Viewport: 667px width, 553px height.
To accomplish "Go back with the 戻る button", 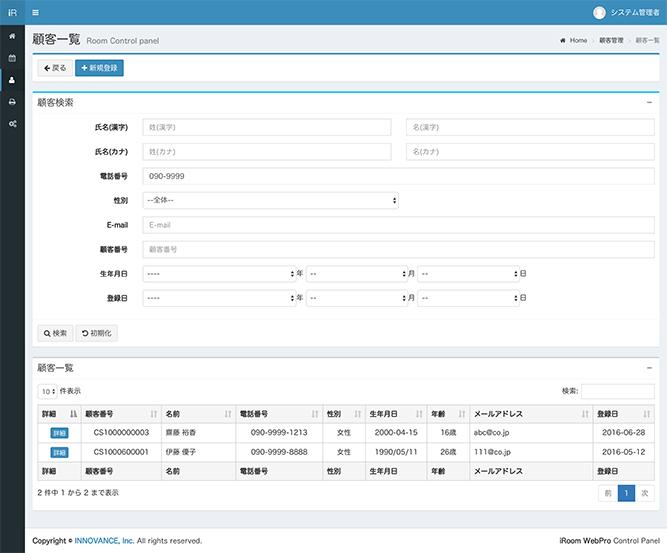I will (55, 68).
